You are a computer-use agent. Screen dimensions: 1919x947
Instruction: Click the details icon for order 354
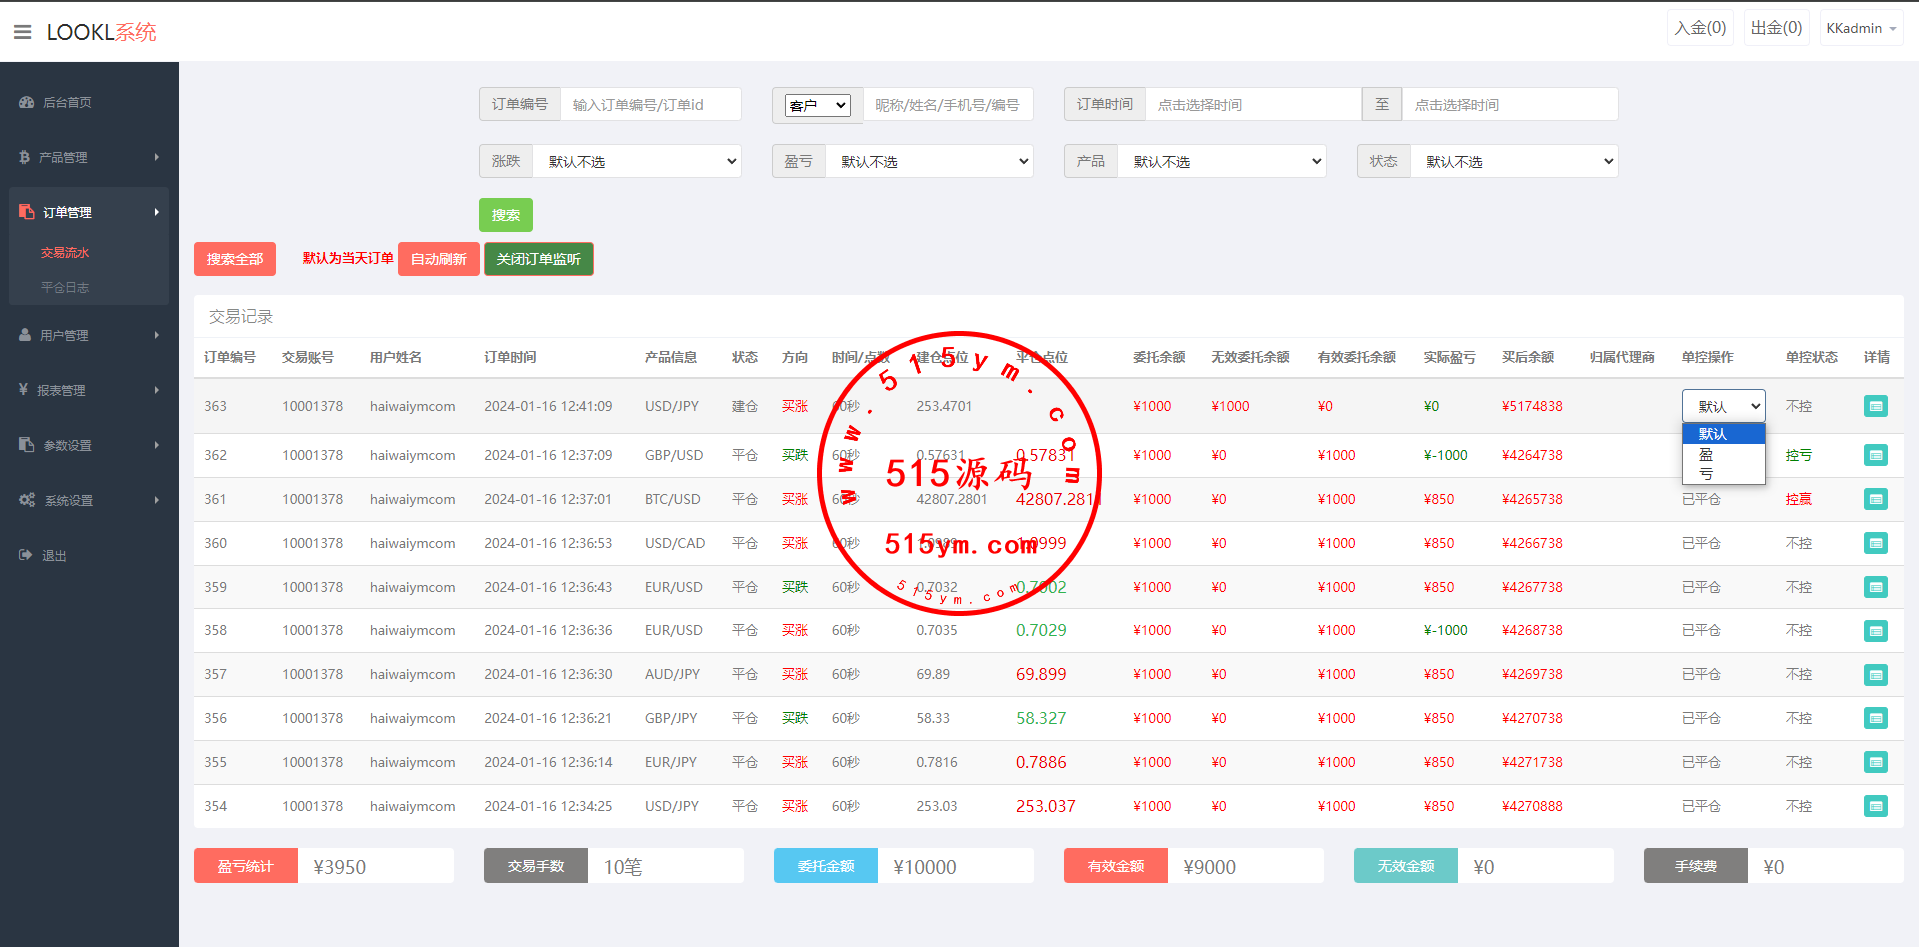tap(1875, 806)
